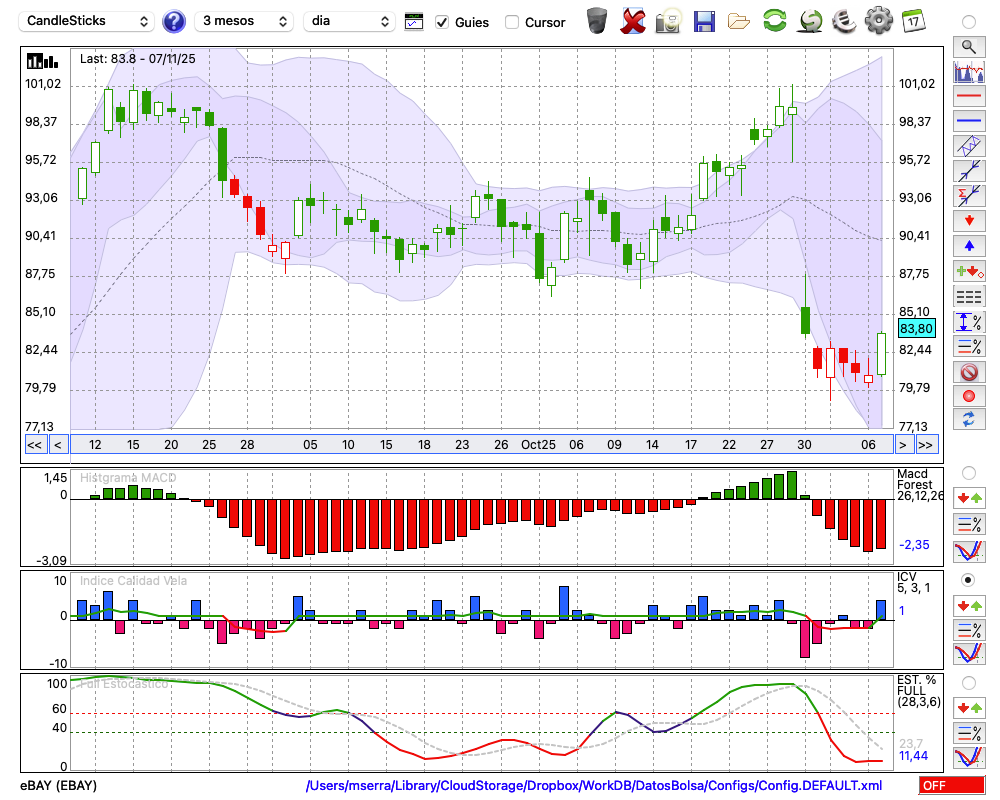Click the bar chart icon beside Last price
This screenshot has width=1000, height=800.
(x=42, y=61)
